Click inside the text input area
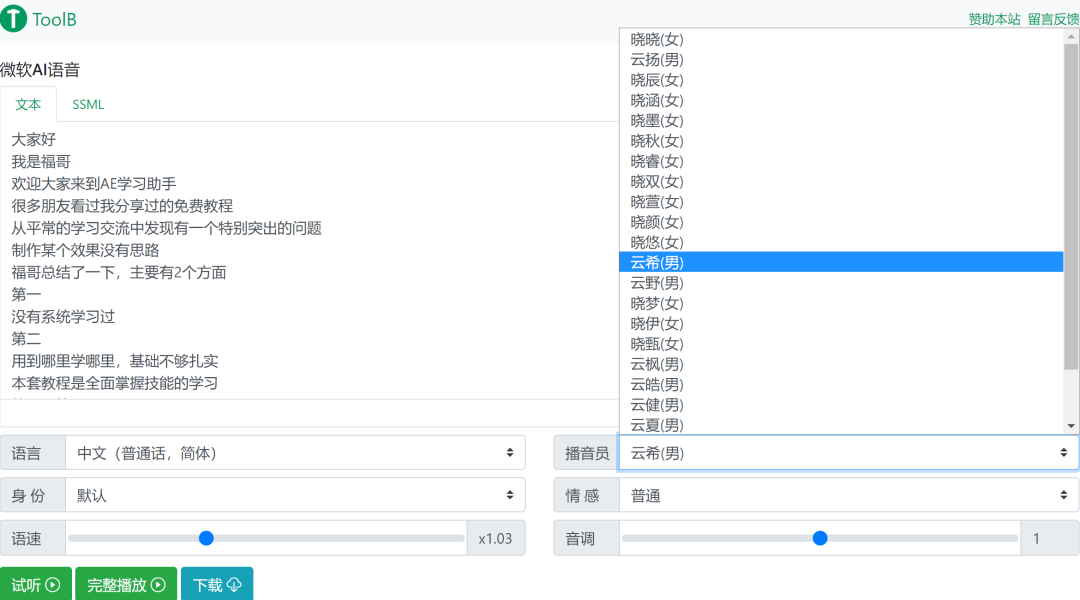Screen dimensions: 1080x600 tap(310, 260)
